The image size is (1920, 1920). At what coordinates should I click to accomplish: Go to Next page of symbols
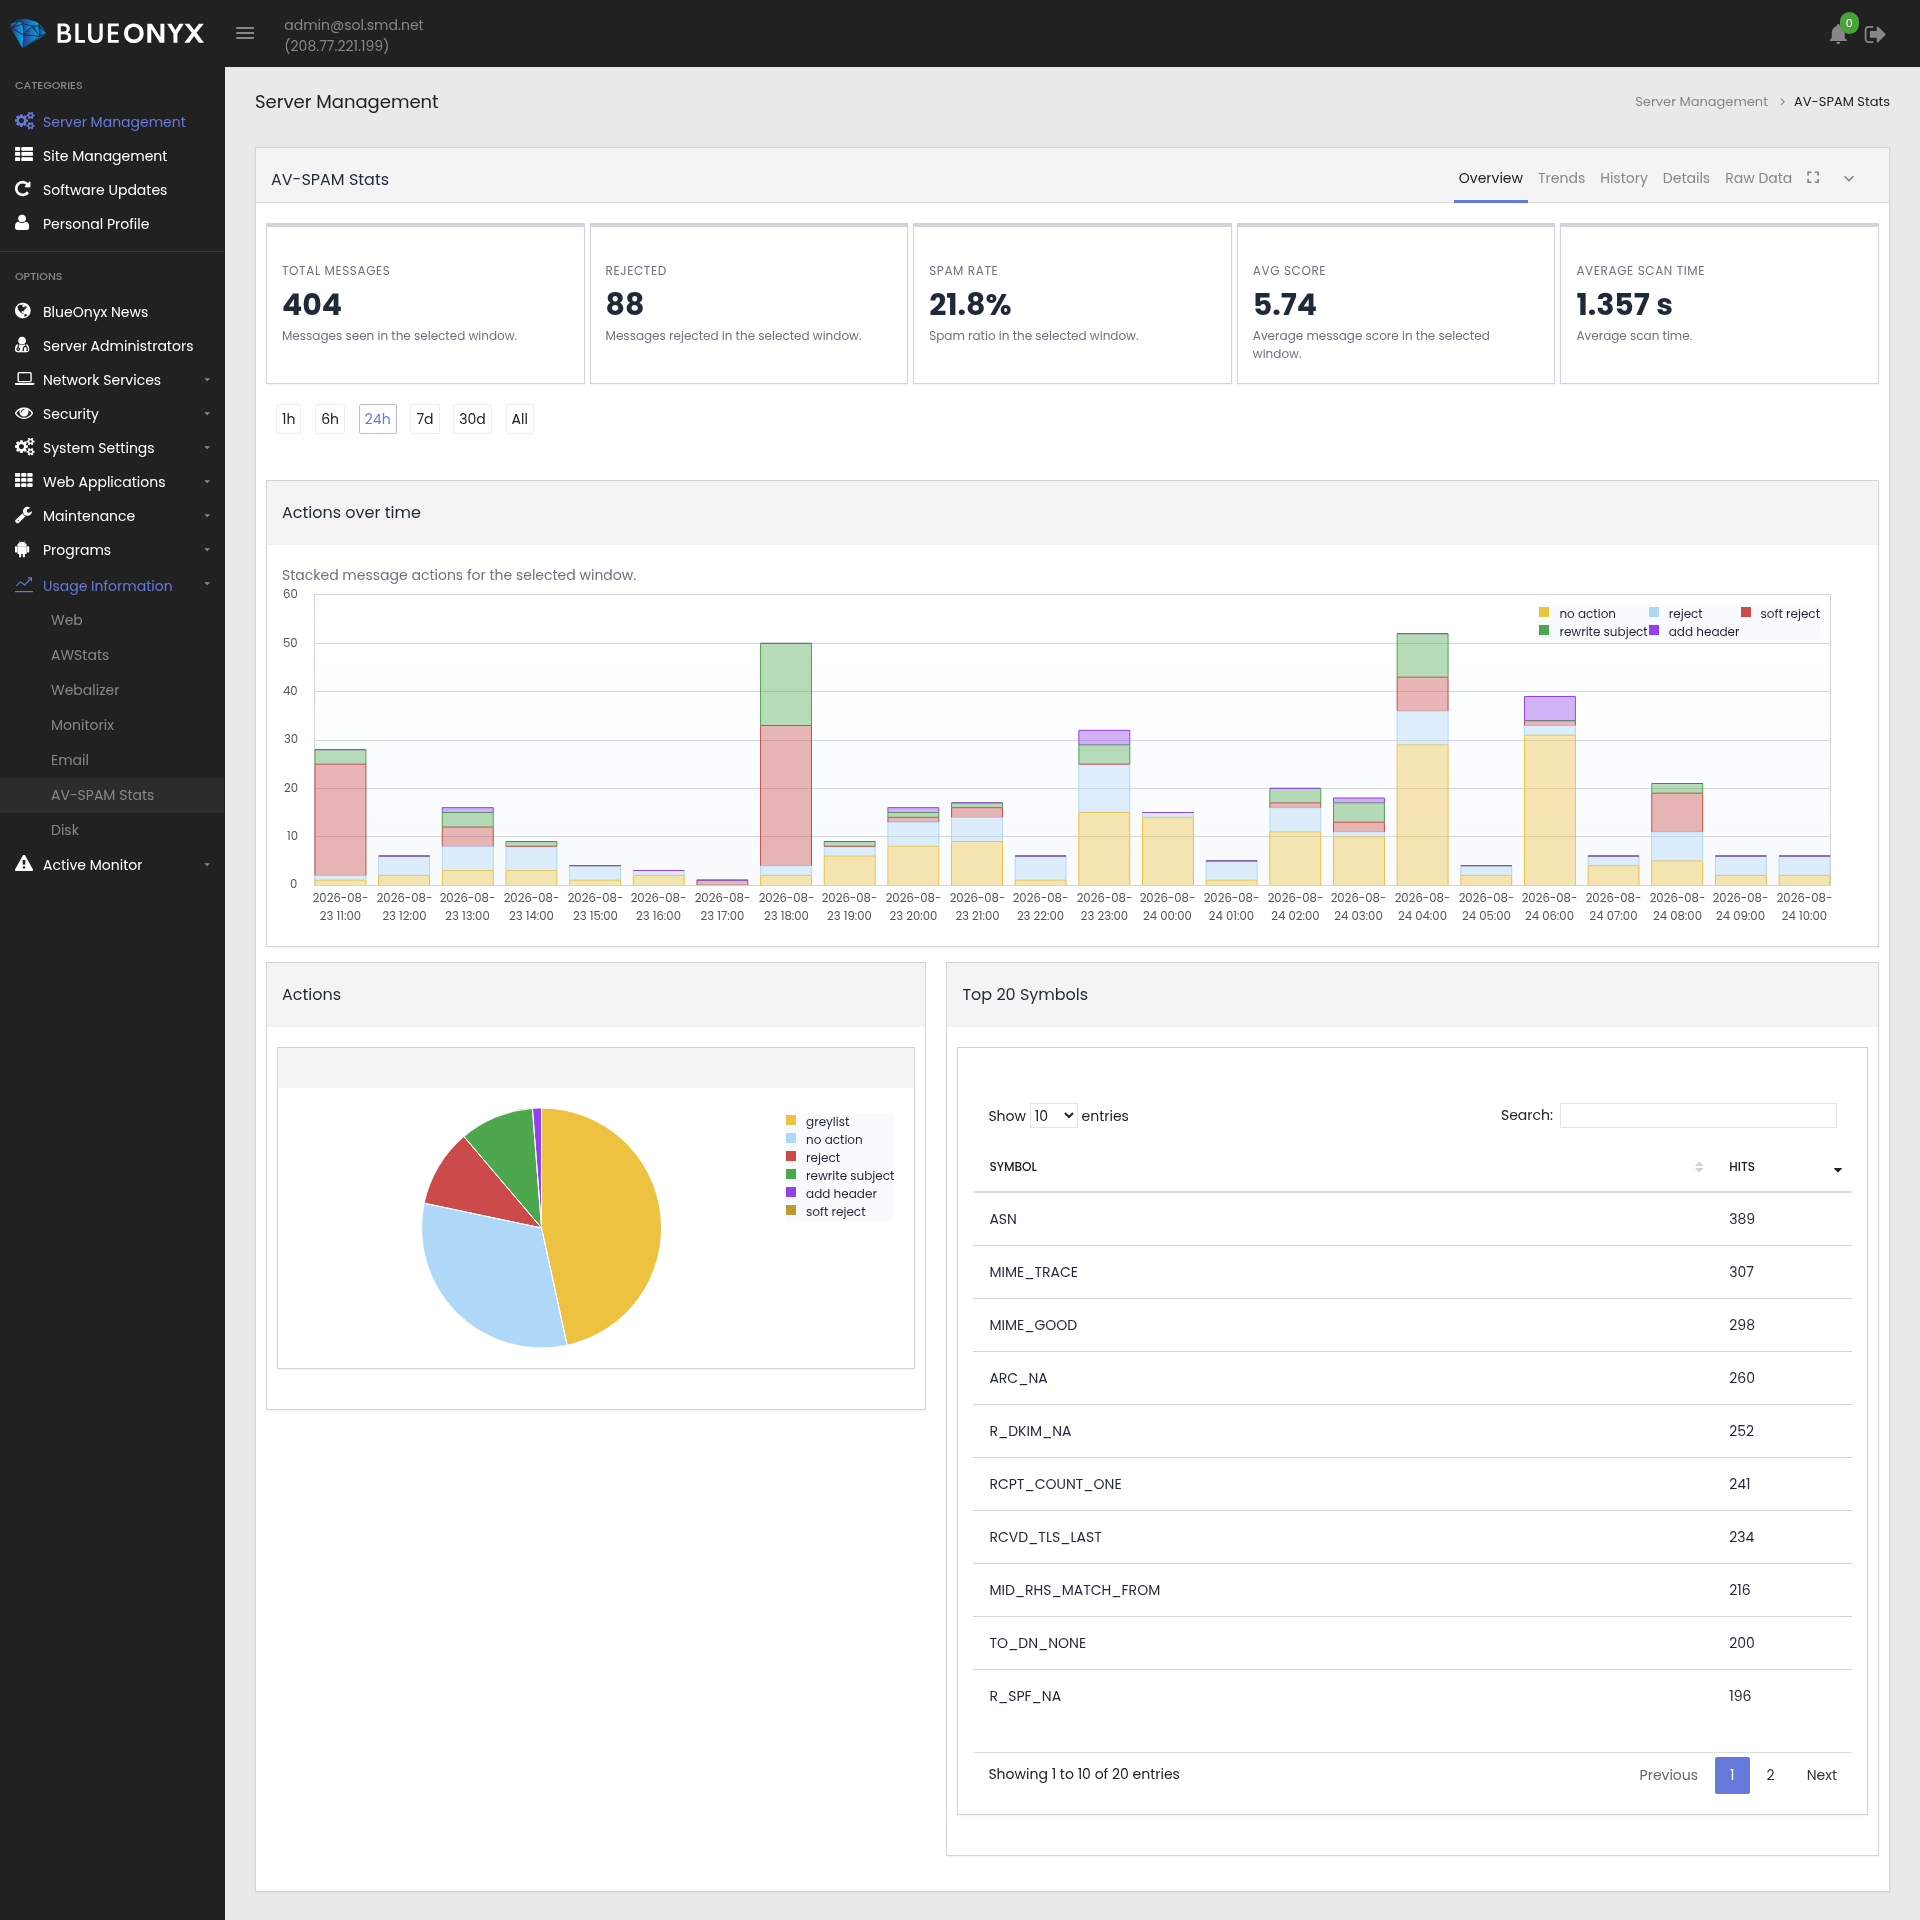click(x=1821, y=1775)
